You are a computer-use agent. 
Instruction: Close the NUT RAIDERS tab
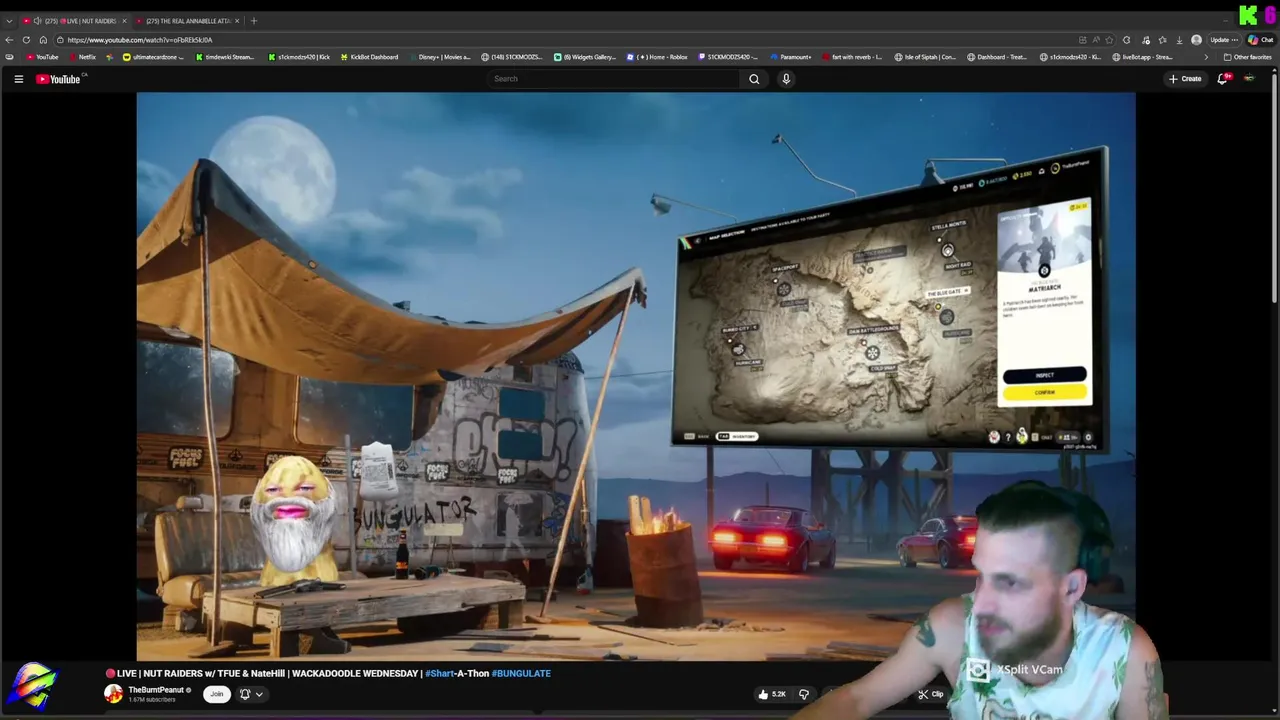tap(125, 21)
